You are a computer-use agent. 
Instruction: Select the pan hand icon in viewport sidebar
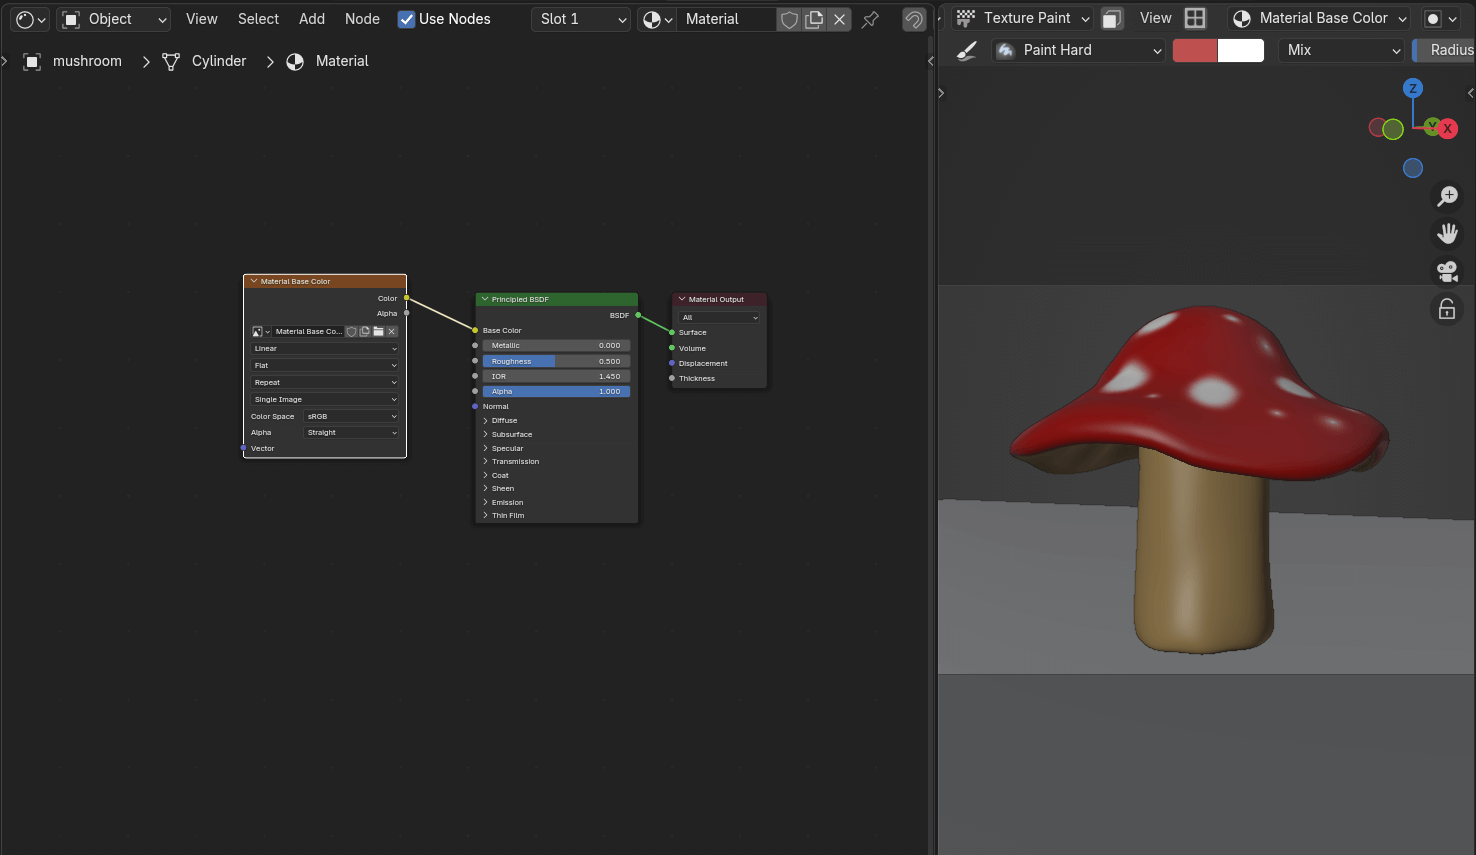(x=1447, y=233)
